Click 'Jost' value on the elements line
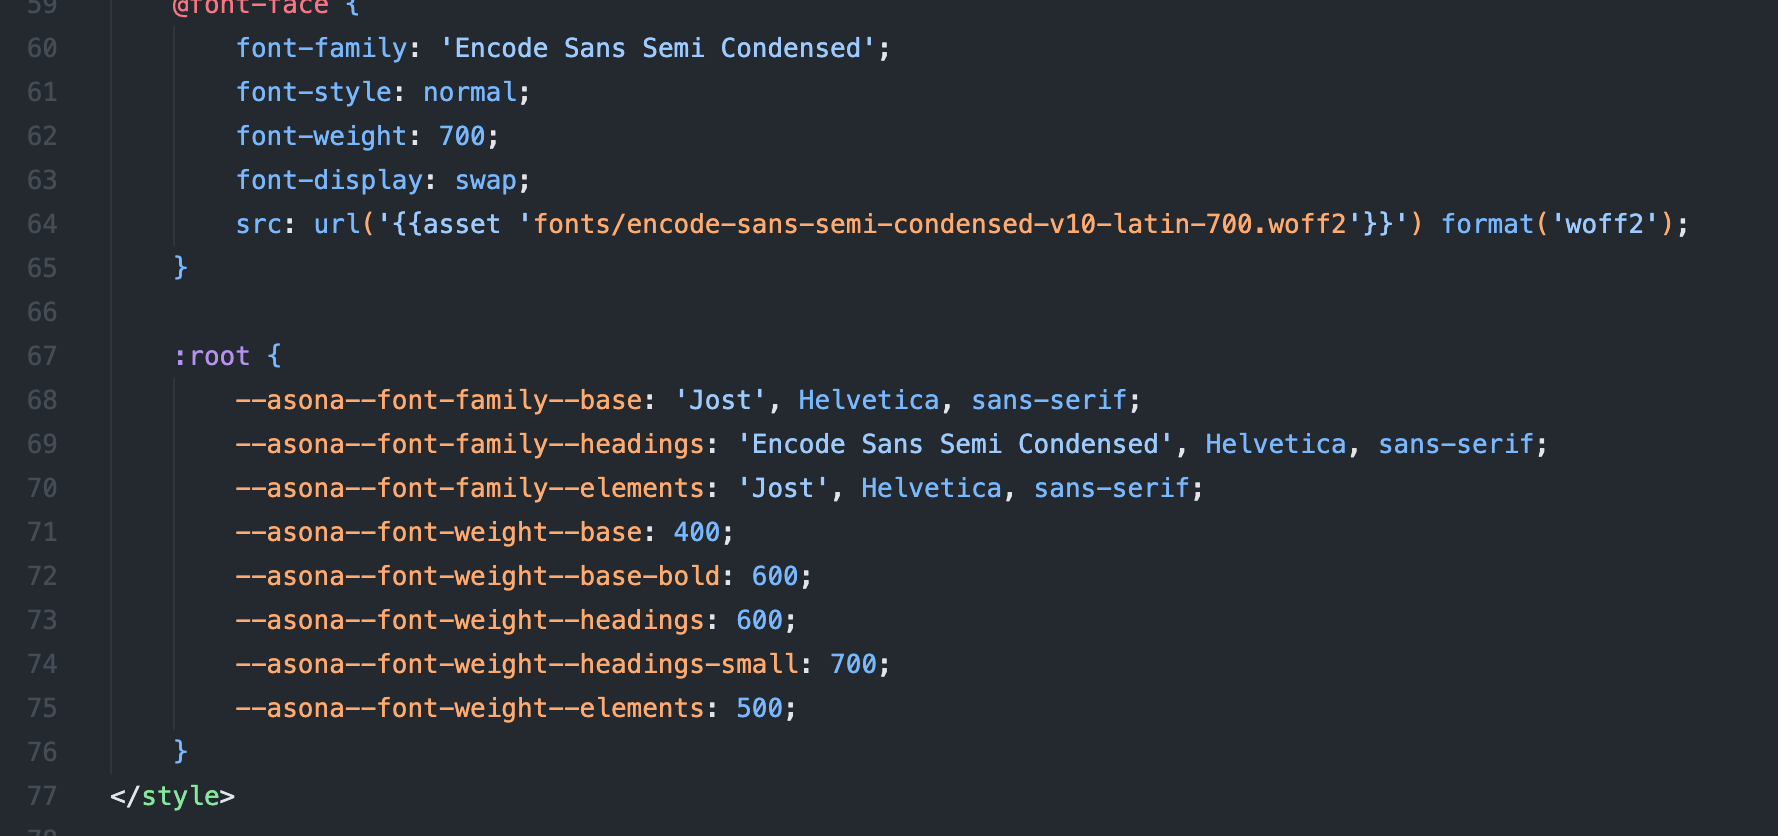This screenshot has width=1778, height=836. click(783, 488)
